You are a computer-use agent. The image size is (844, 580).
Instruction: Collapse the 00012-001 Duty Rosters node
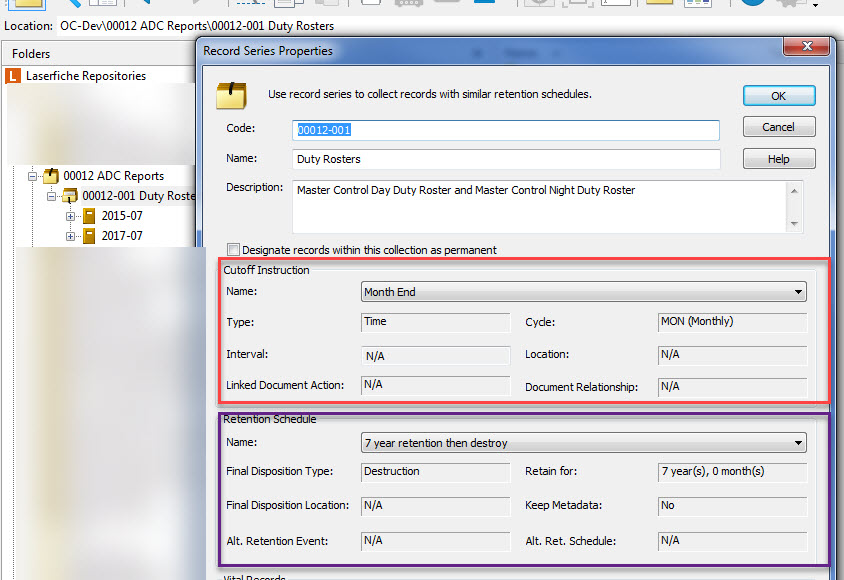52,196
